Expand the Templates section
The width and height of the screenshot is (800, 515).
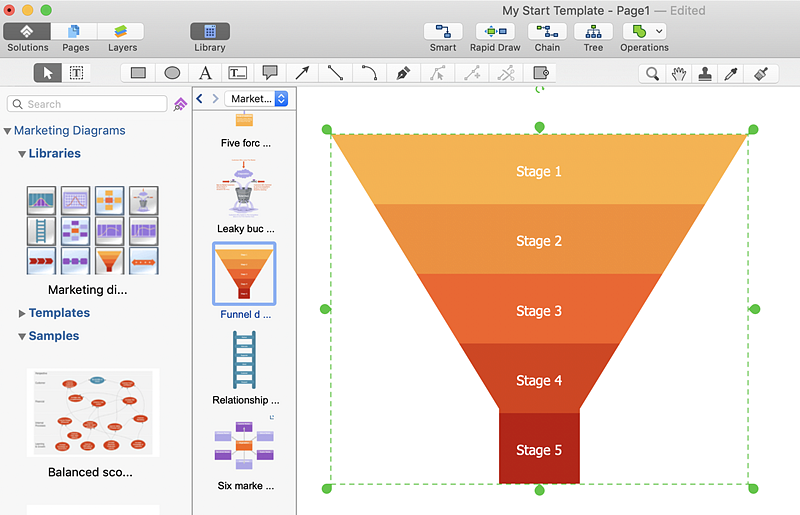click(23, 313)
